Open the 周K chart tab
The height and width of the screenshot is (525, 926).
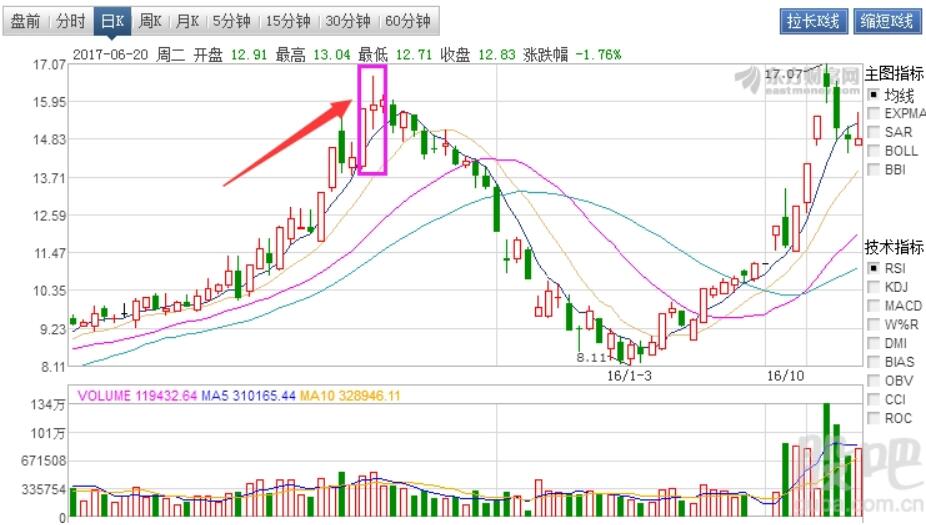(x=150, y=21)
